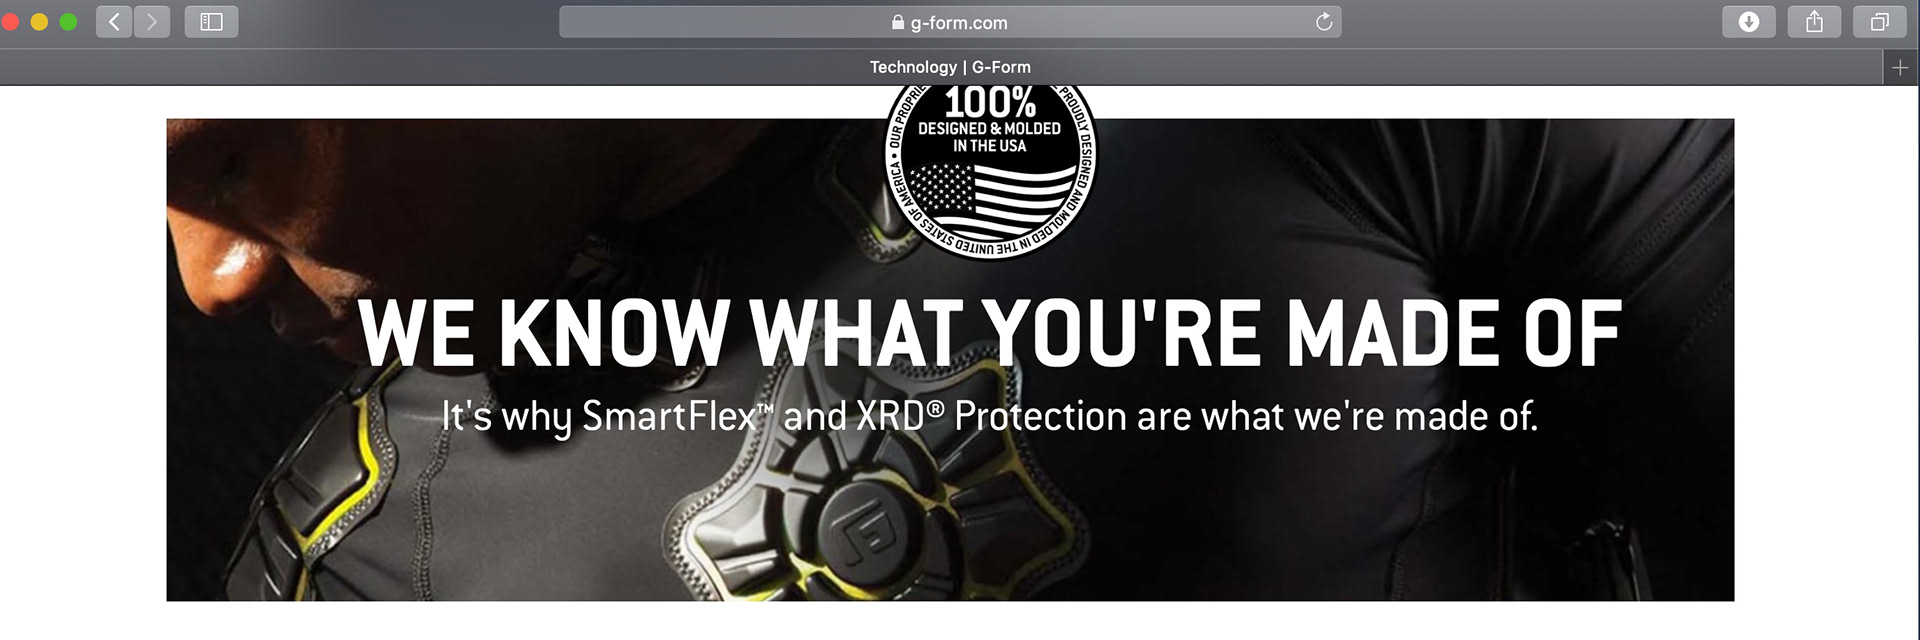Screen dimensions: 1920x640
Task: Add a new tab with the plus button
Action: (1900, 67)
